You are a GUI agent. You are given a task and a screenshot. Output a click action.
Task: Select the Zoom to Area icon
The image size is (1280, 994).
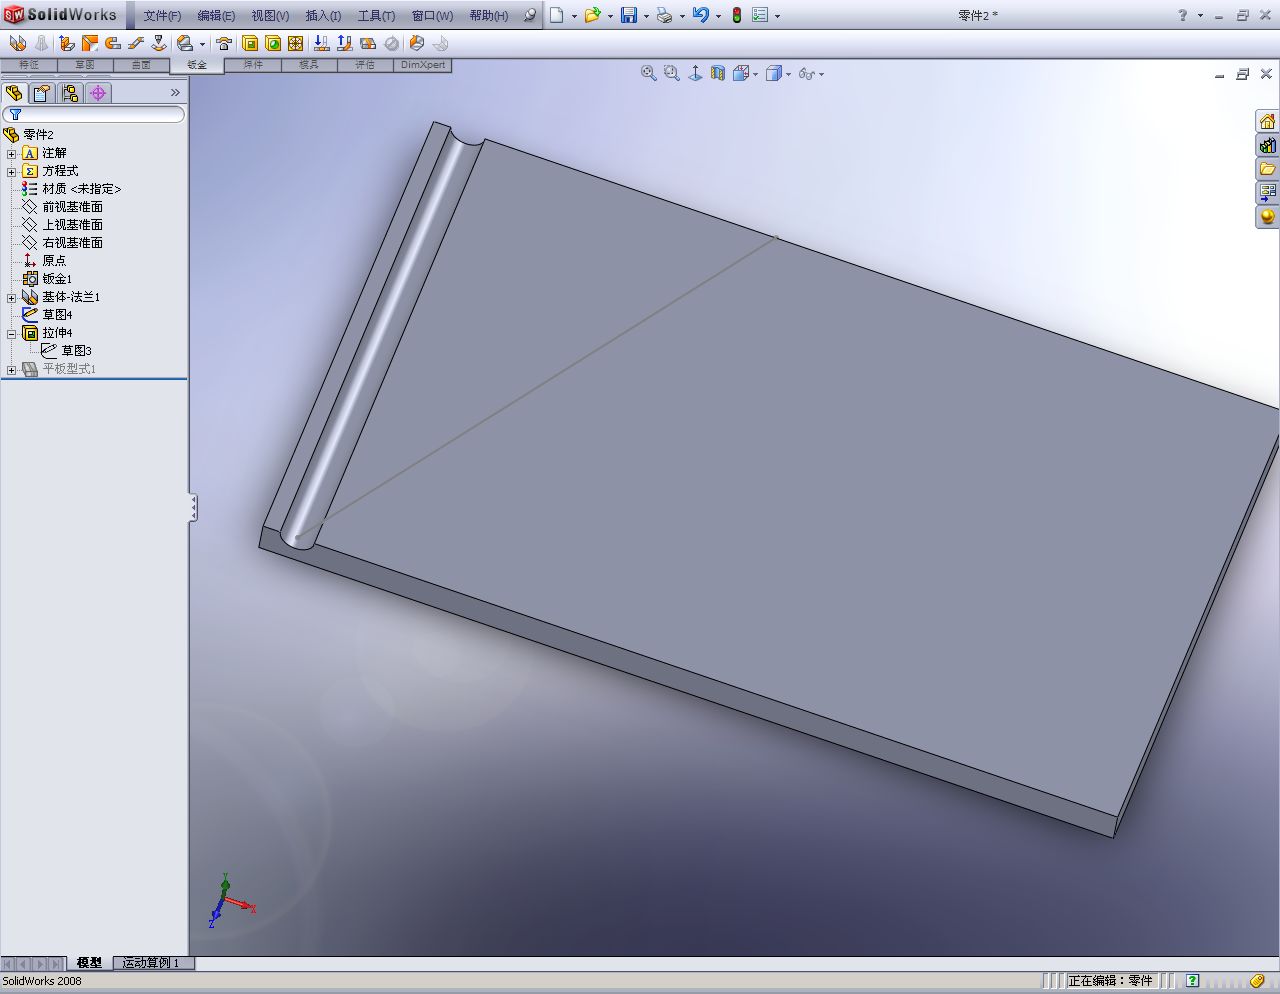click(x=672, y=73)
